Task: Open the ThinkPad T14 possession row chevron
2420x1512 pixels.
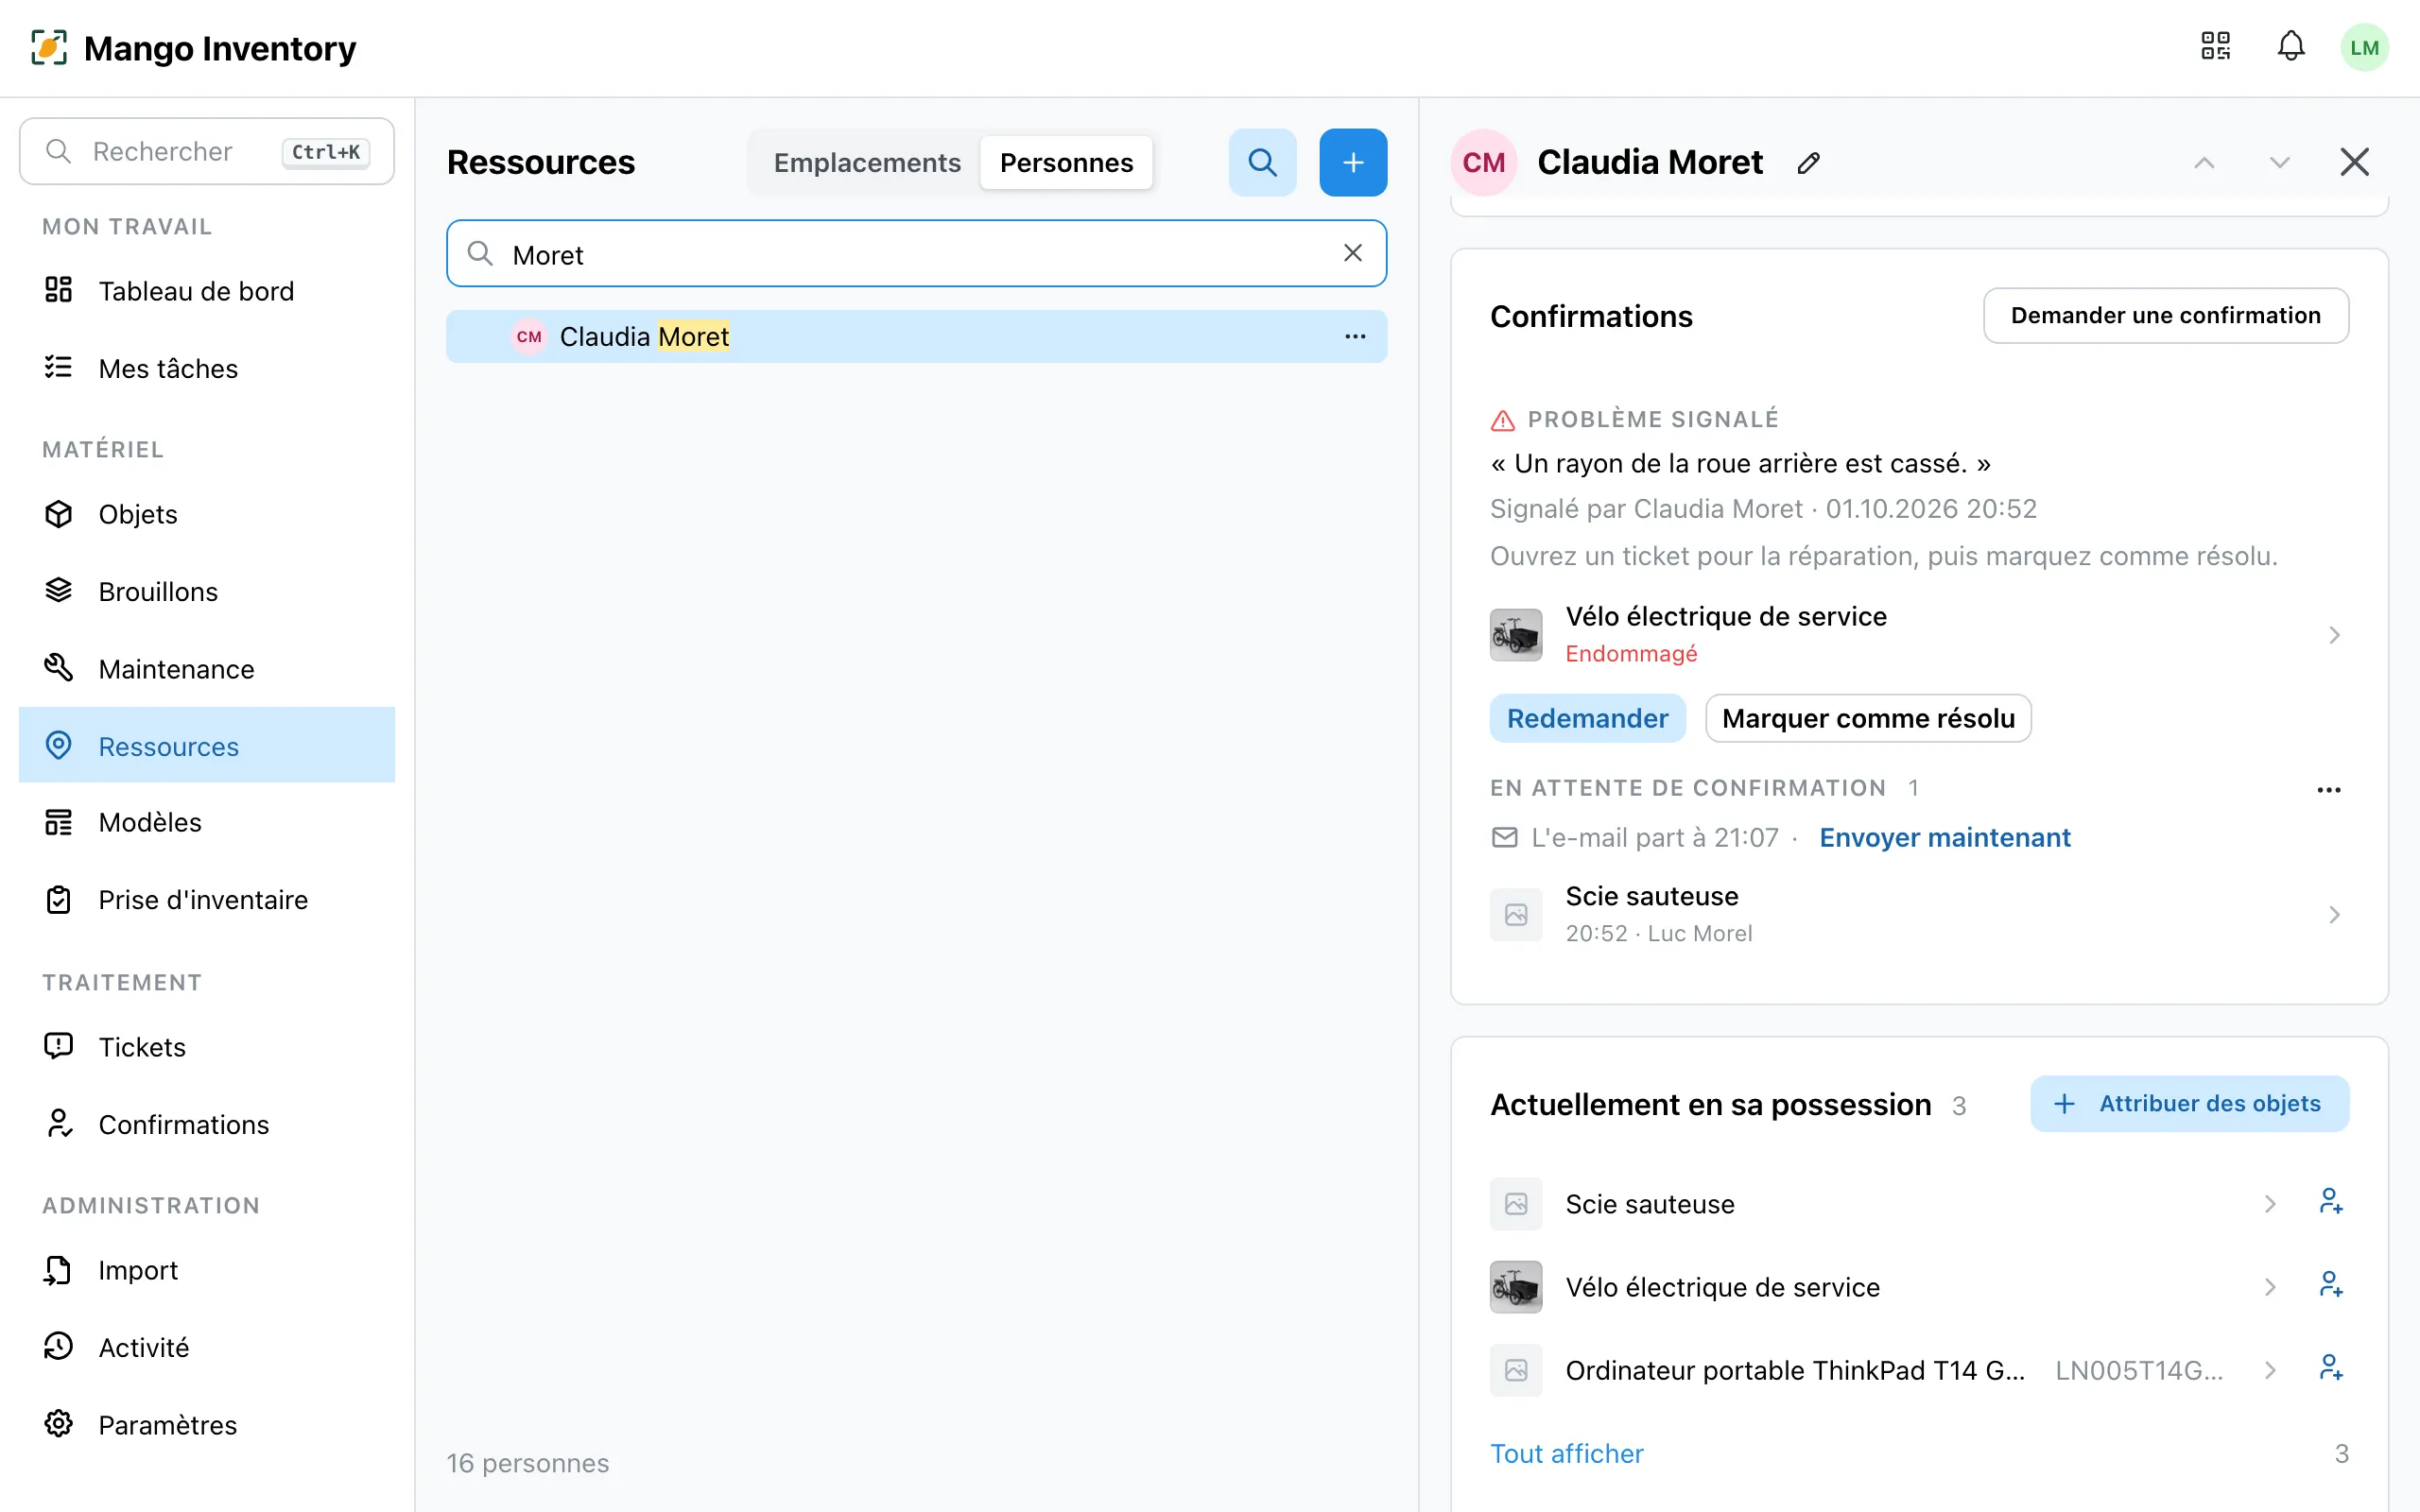Action: (x=2270, y=1370)
